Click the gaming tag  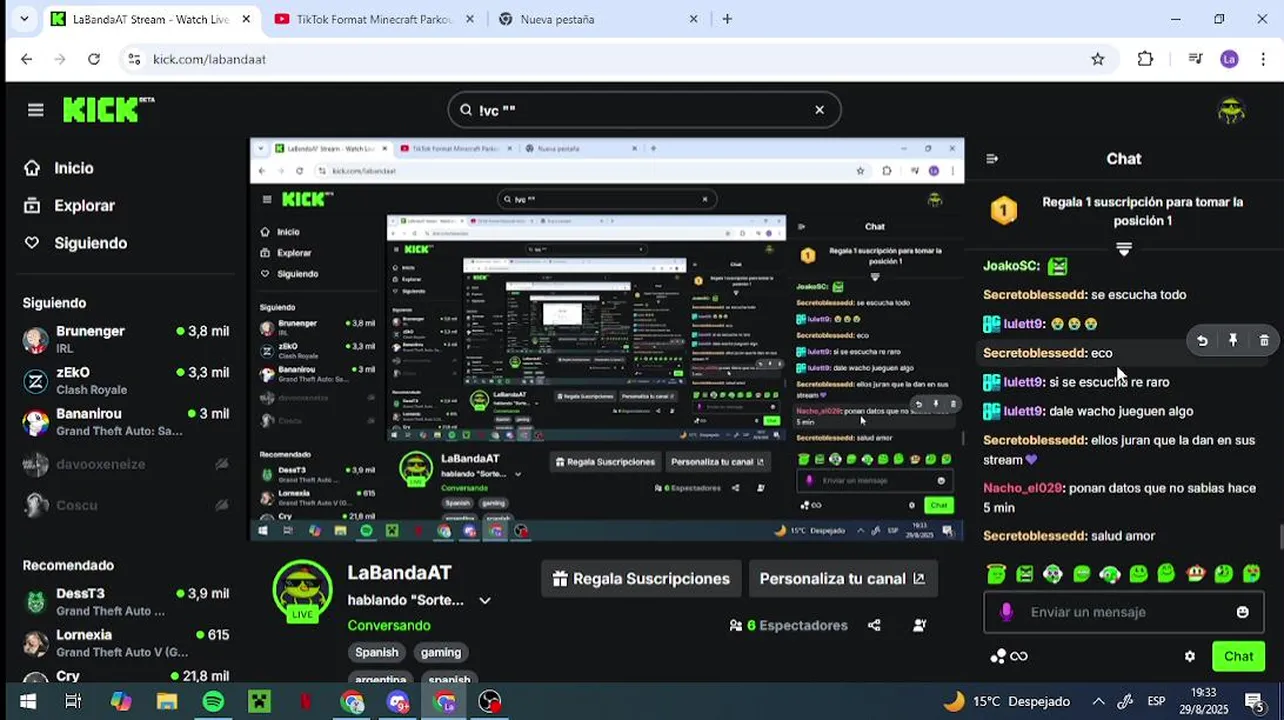click(x=441, y=652)
